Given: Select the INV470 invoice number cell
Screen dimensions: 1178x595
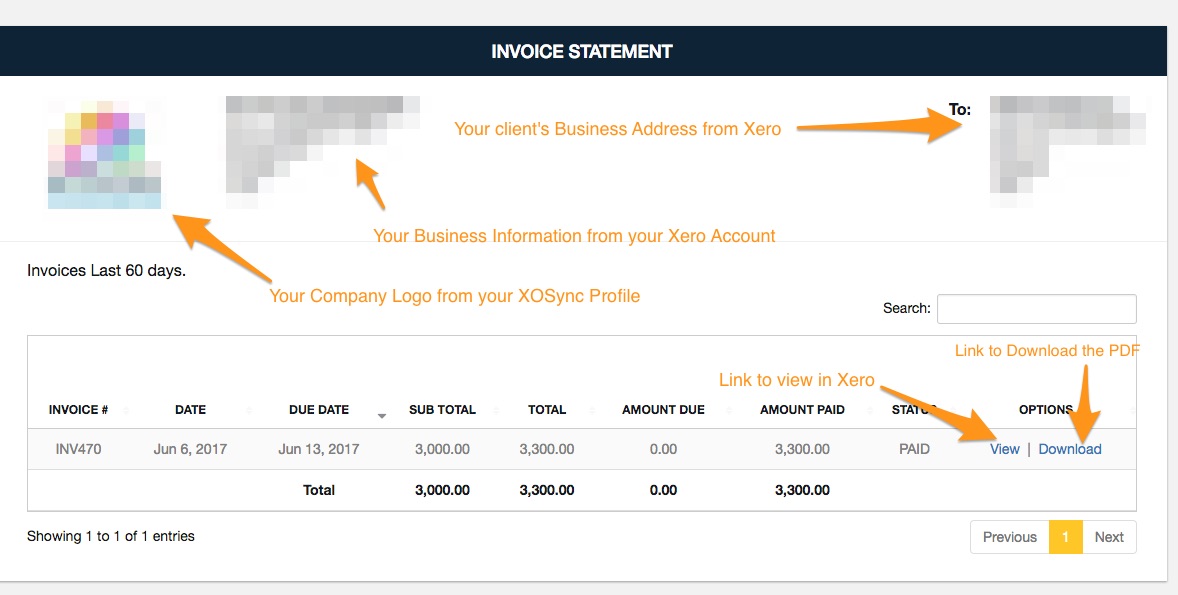Looking at the screenshot, I should [x=78, y=449].
